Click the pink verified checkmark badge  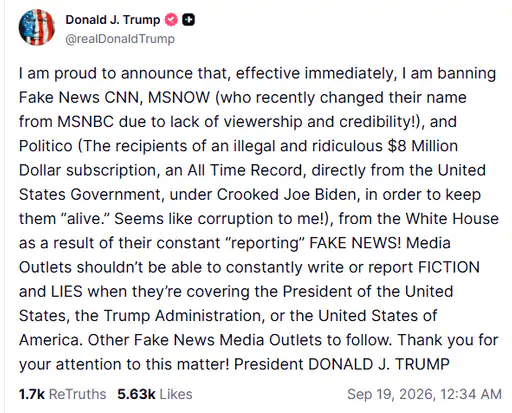coord(171,20)
